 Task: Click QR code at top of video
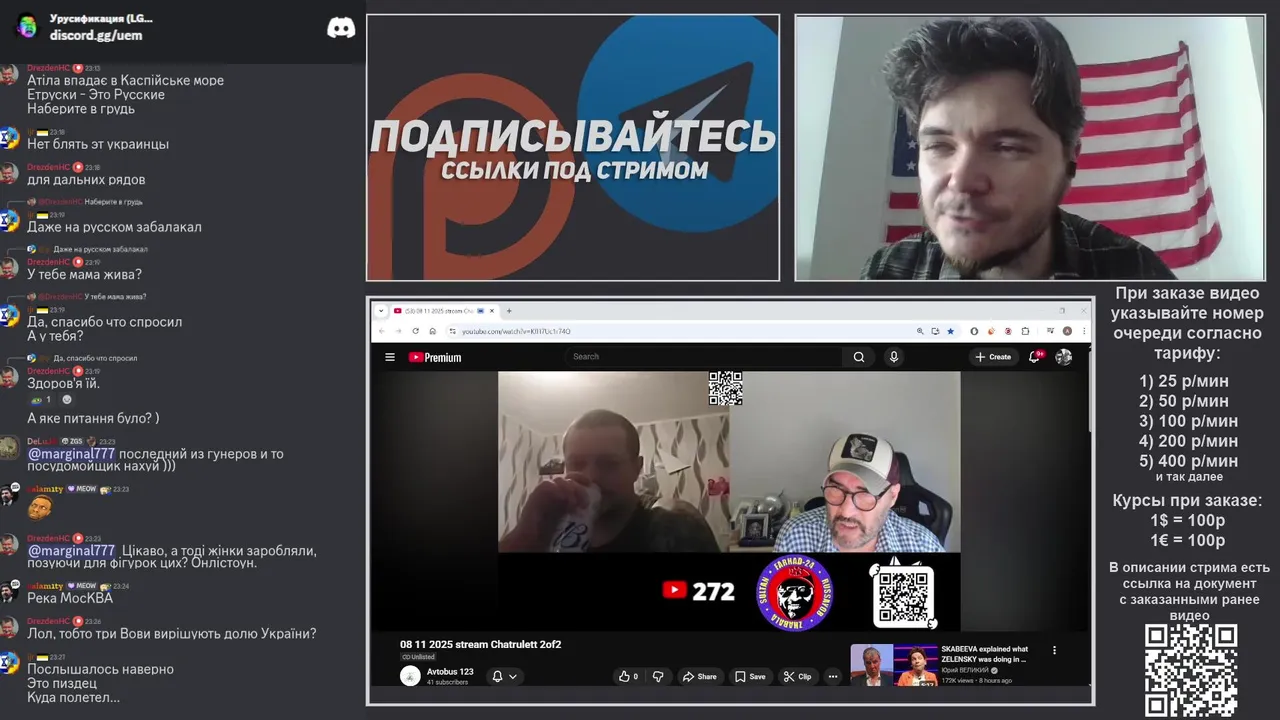tap(725, 389)
